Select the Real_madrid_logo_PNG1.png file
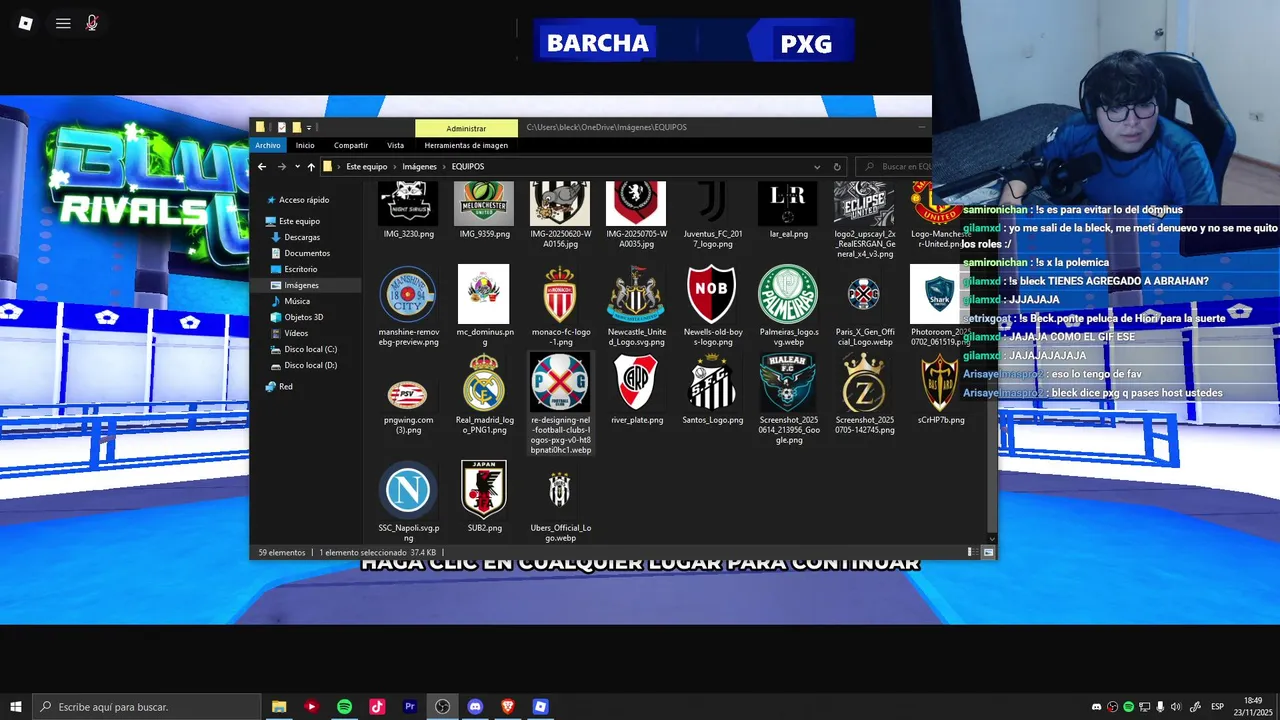This screenshot has height=720, width=1280. [484, 394]
